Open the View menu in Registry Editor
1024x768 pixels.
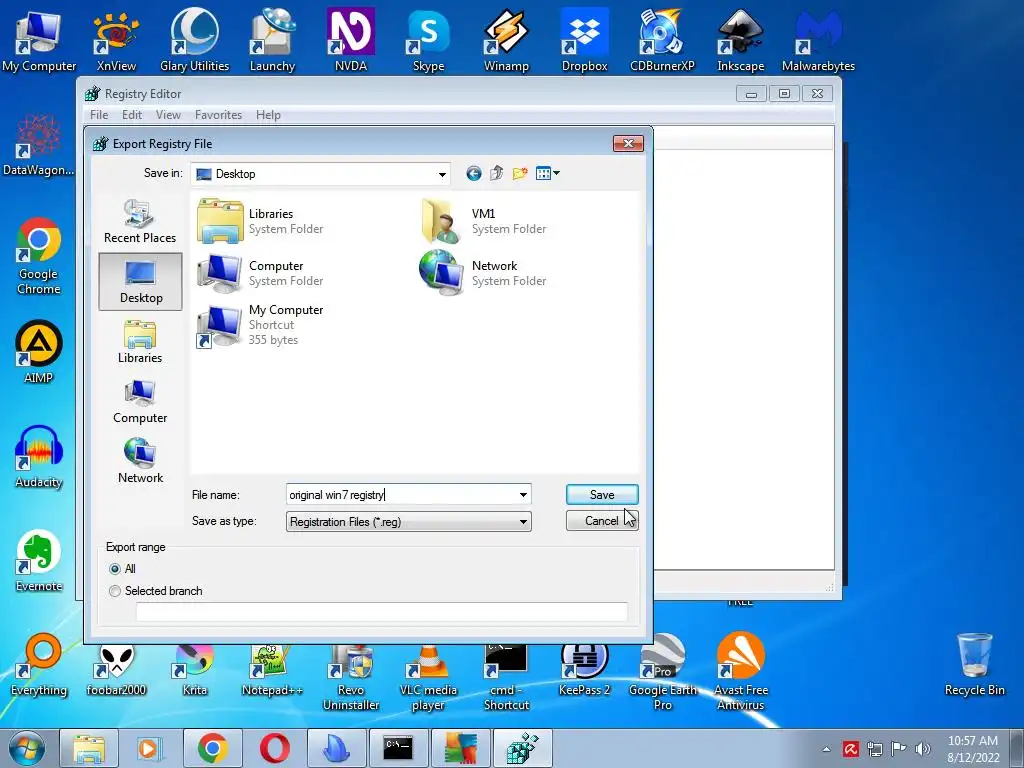pyautogui.click(x=168, y=115)
